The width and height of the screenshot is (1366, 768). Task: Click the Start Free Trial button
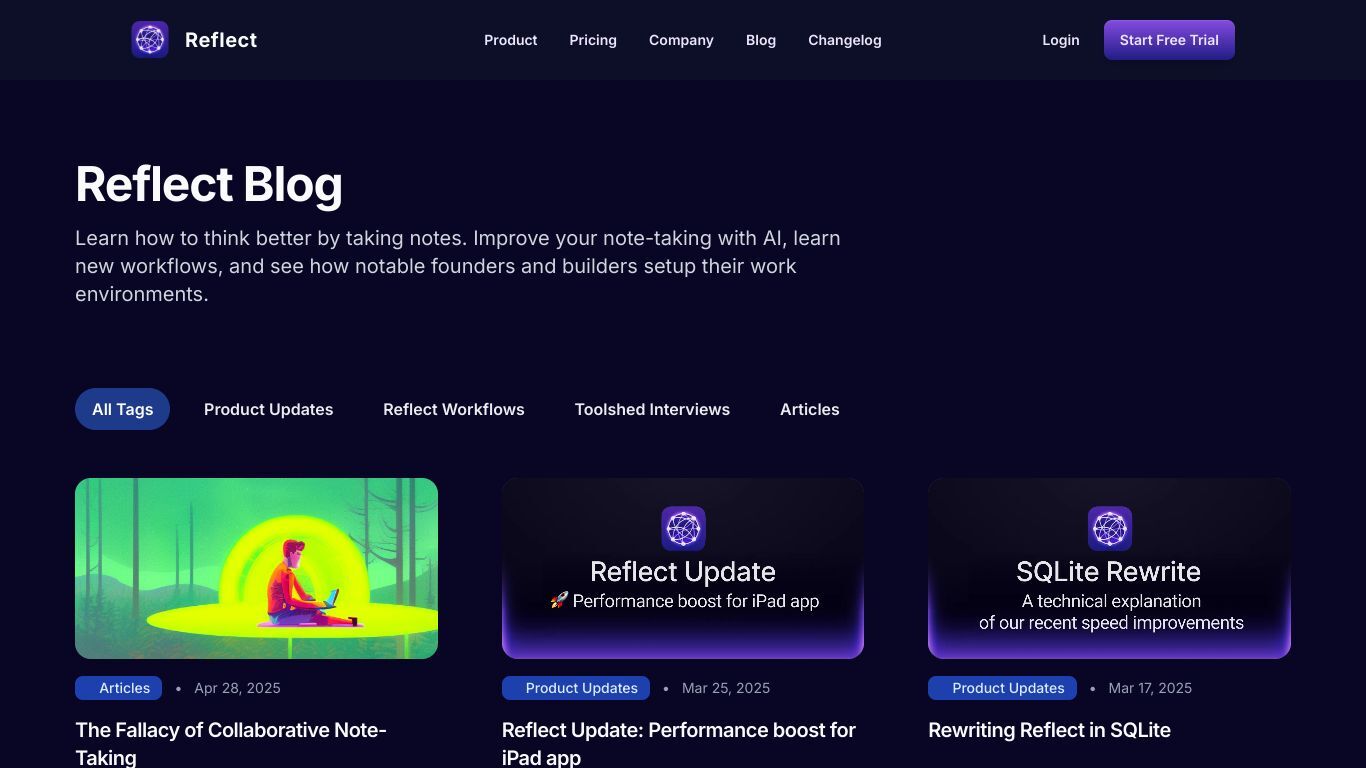pos(1169,40)
